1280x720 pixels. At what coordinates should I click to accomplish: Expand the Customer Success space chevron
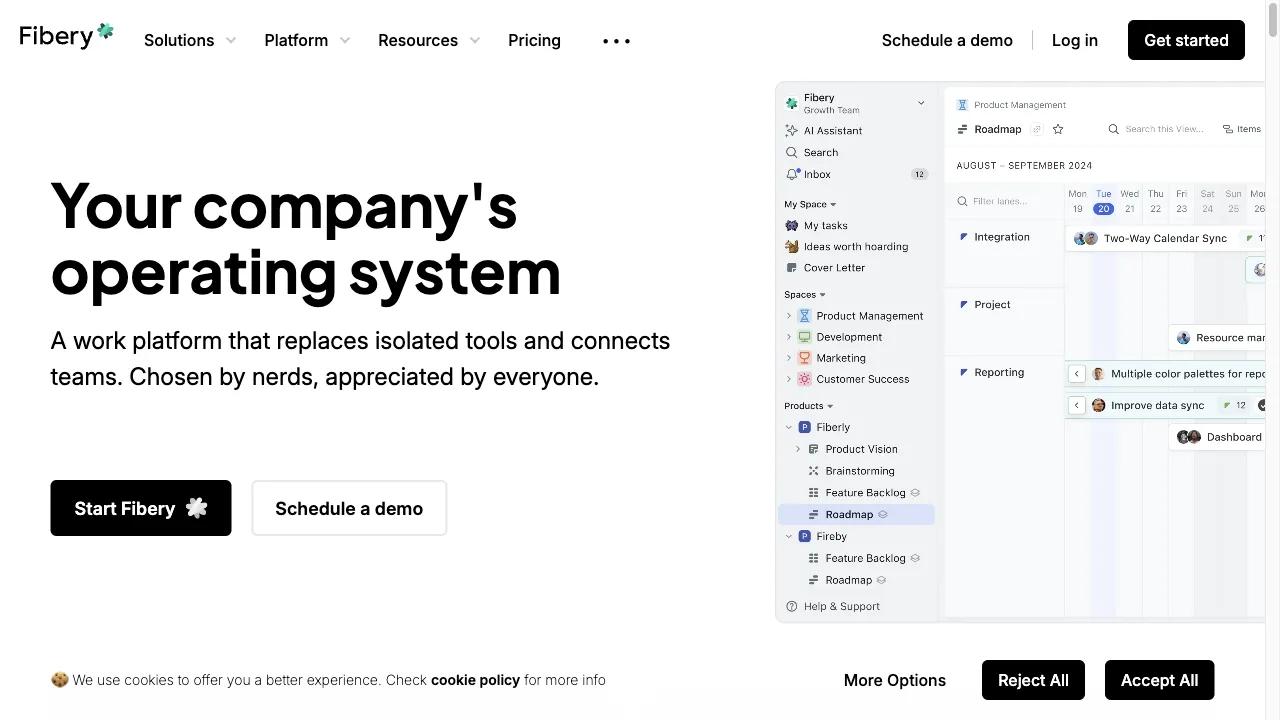[x=788, y=379]
